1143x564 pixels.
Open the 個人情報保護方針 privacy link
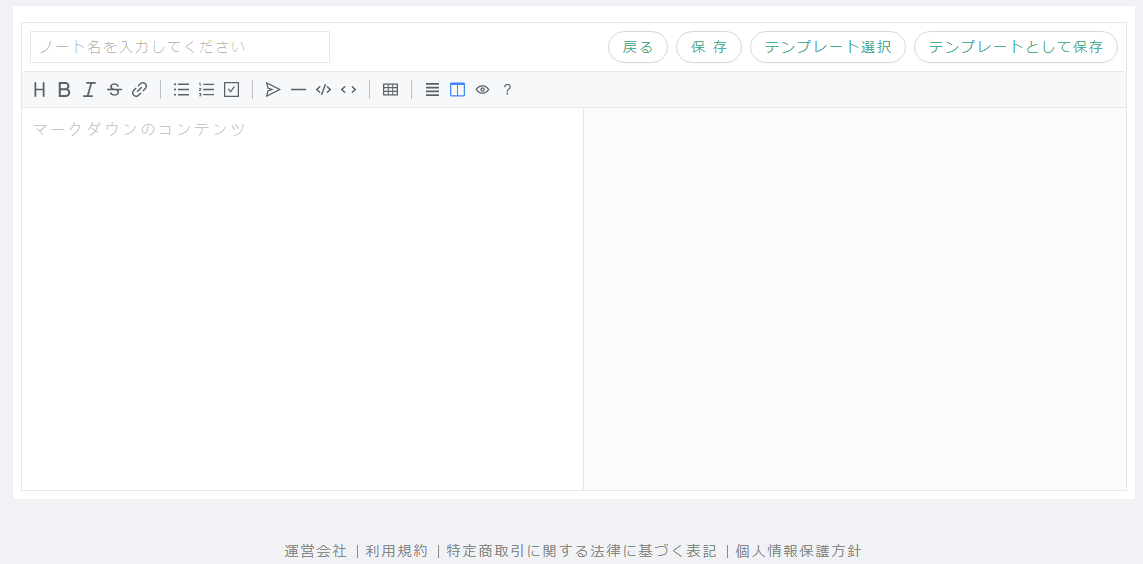(x=798, y=551)
